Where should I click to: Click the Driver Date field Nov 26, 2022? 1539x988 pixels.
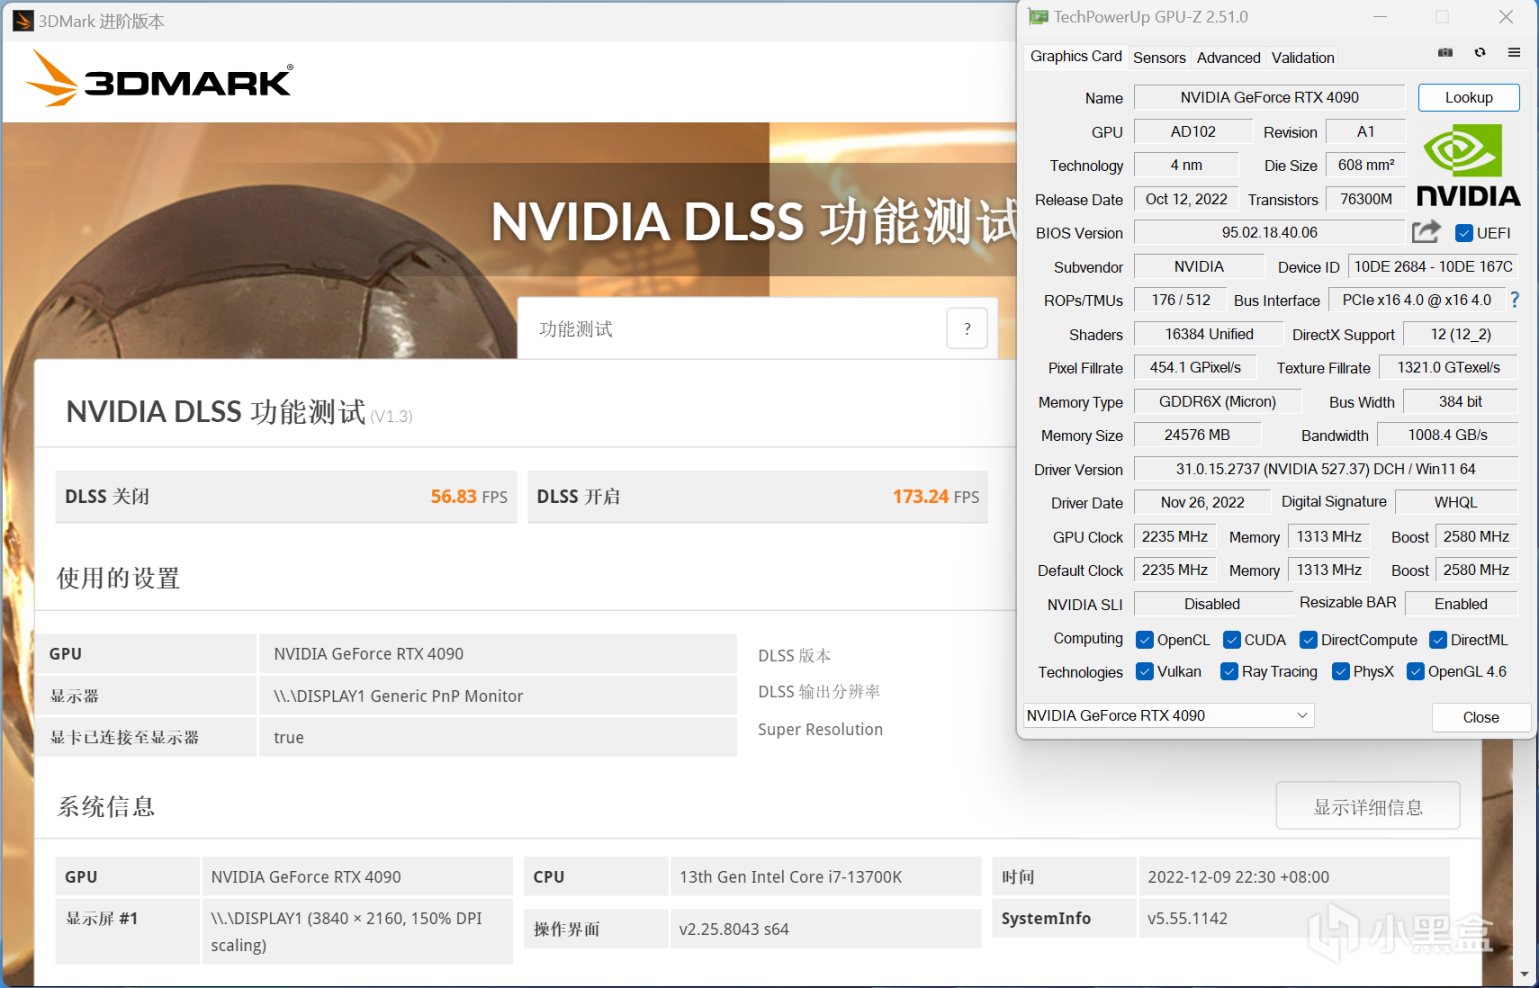point(1202,503)
